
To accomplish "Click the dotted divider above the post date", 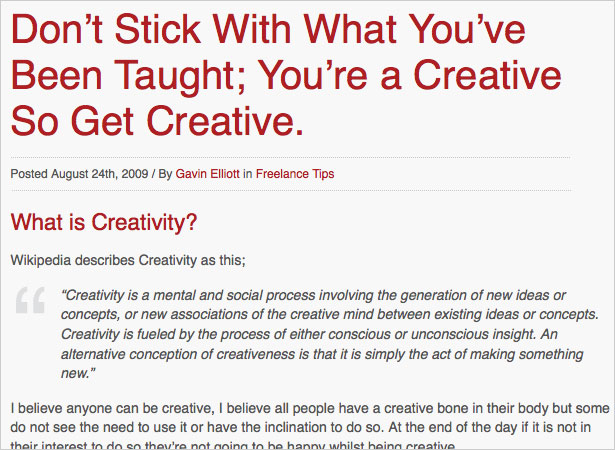I will pos(291,157).
